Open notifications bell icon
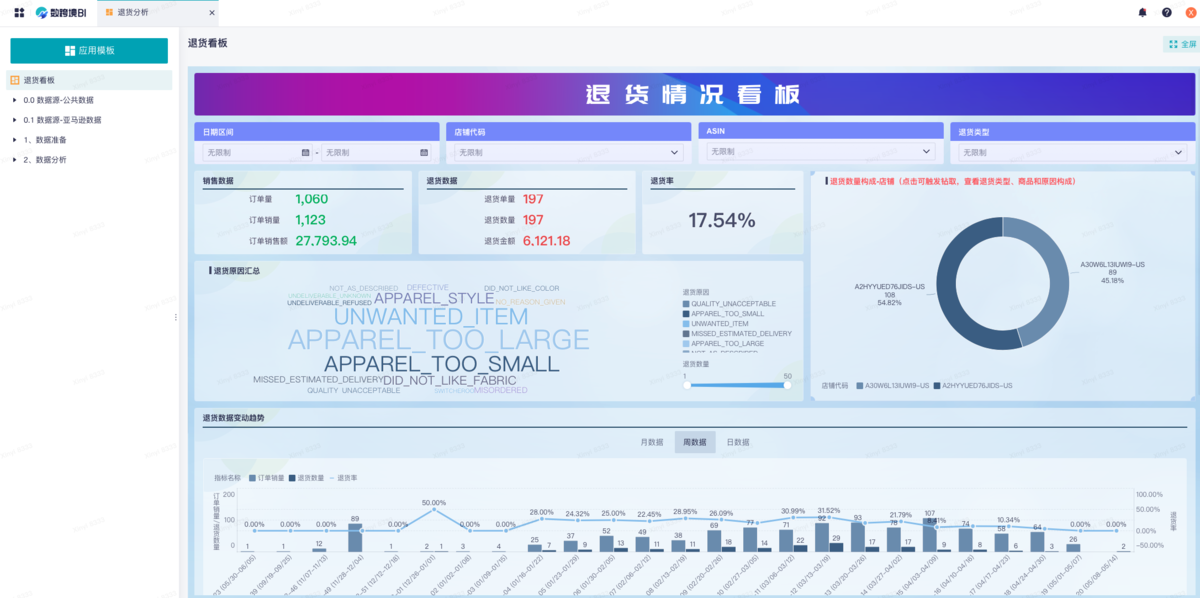The width and height of the screenshot is (1200, 598). (1143, 13)
